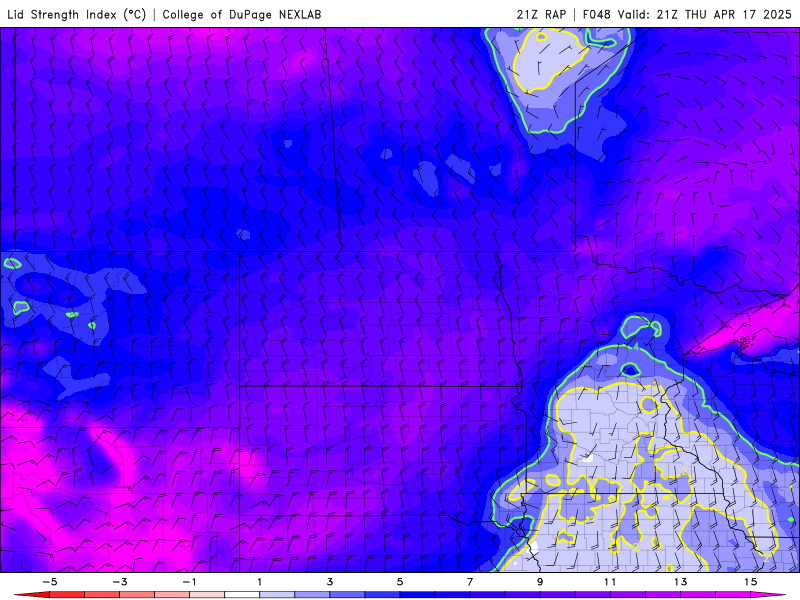This screenshot has width=800, height=600.
Task: Click the '7' color scale label
Action: pos(469,582)
